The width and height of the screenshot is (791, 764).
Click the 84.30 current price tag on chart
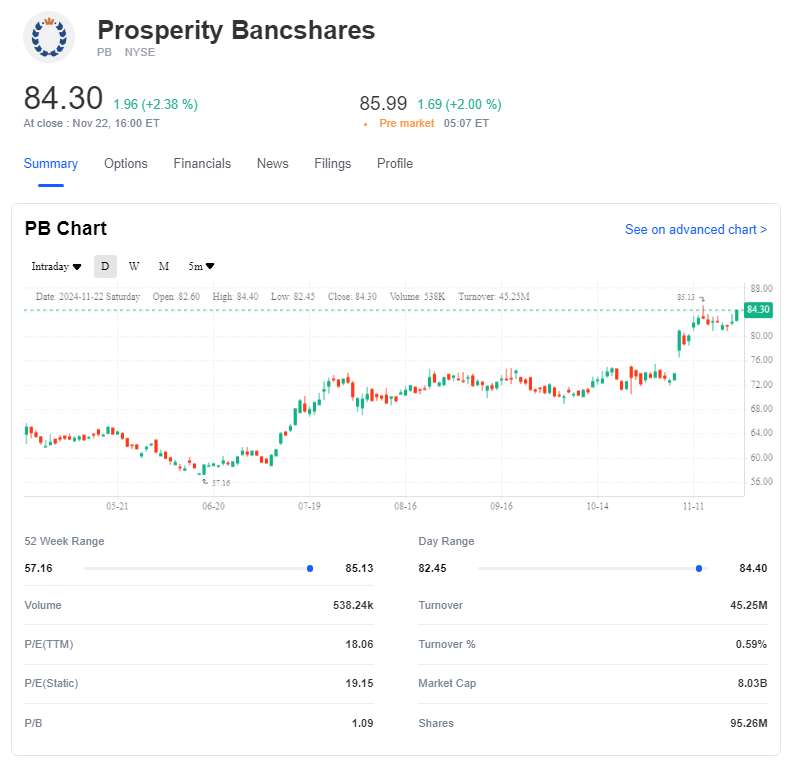tap(758, 310)
